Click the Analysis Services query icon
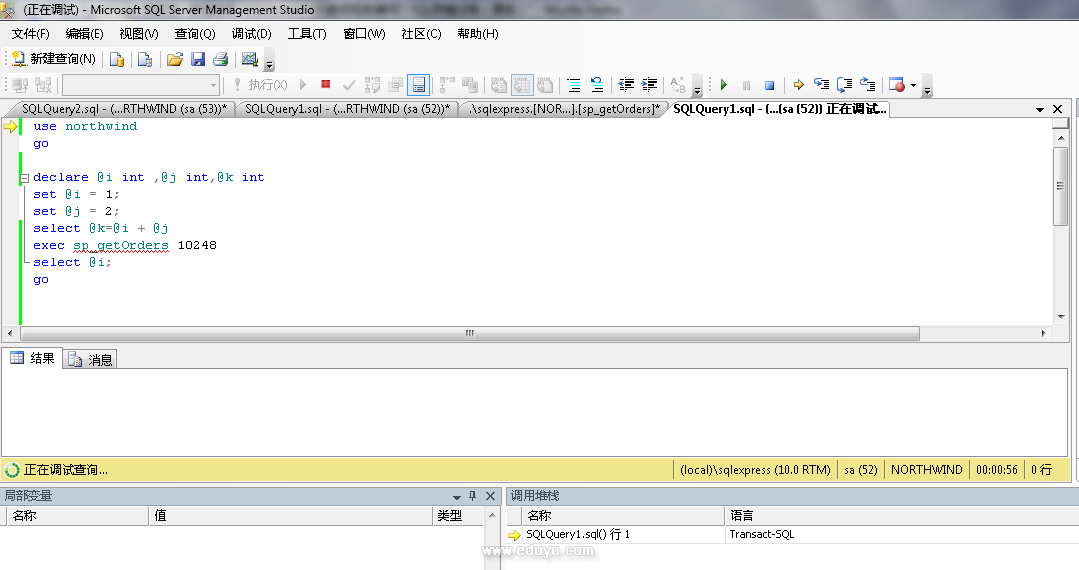The width and height of the screenshot is (1079, 570). pyautogui.click(x=145, y=59)
